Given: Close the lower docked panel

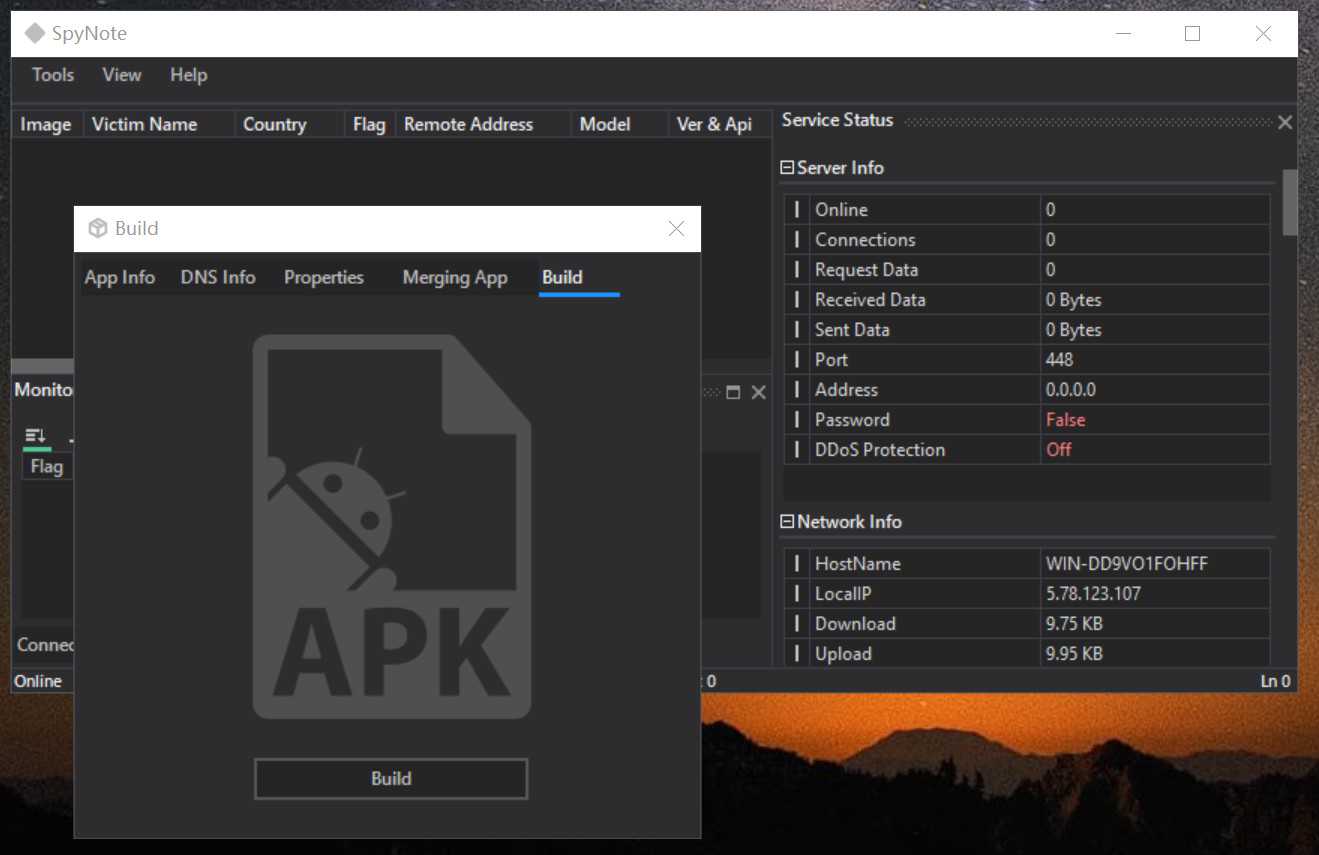Looking at the screenshot, I should 758,393.
